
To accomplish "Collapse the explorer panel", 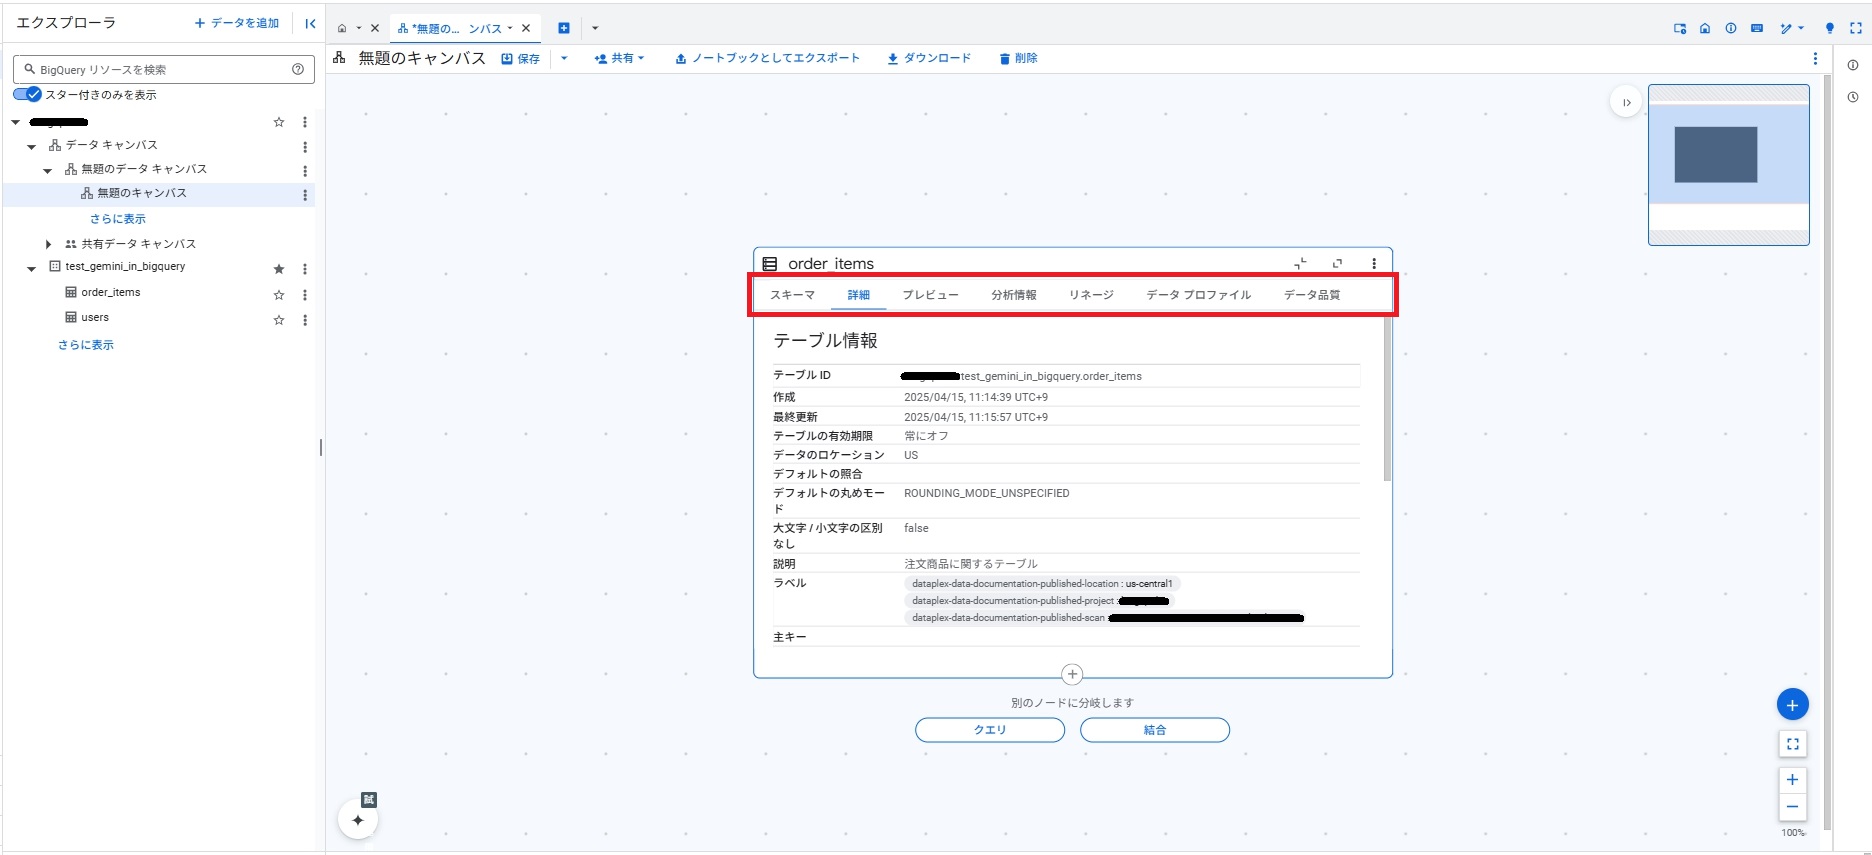I will coord(310,23).
